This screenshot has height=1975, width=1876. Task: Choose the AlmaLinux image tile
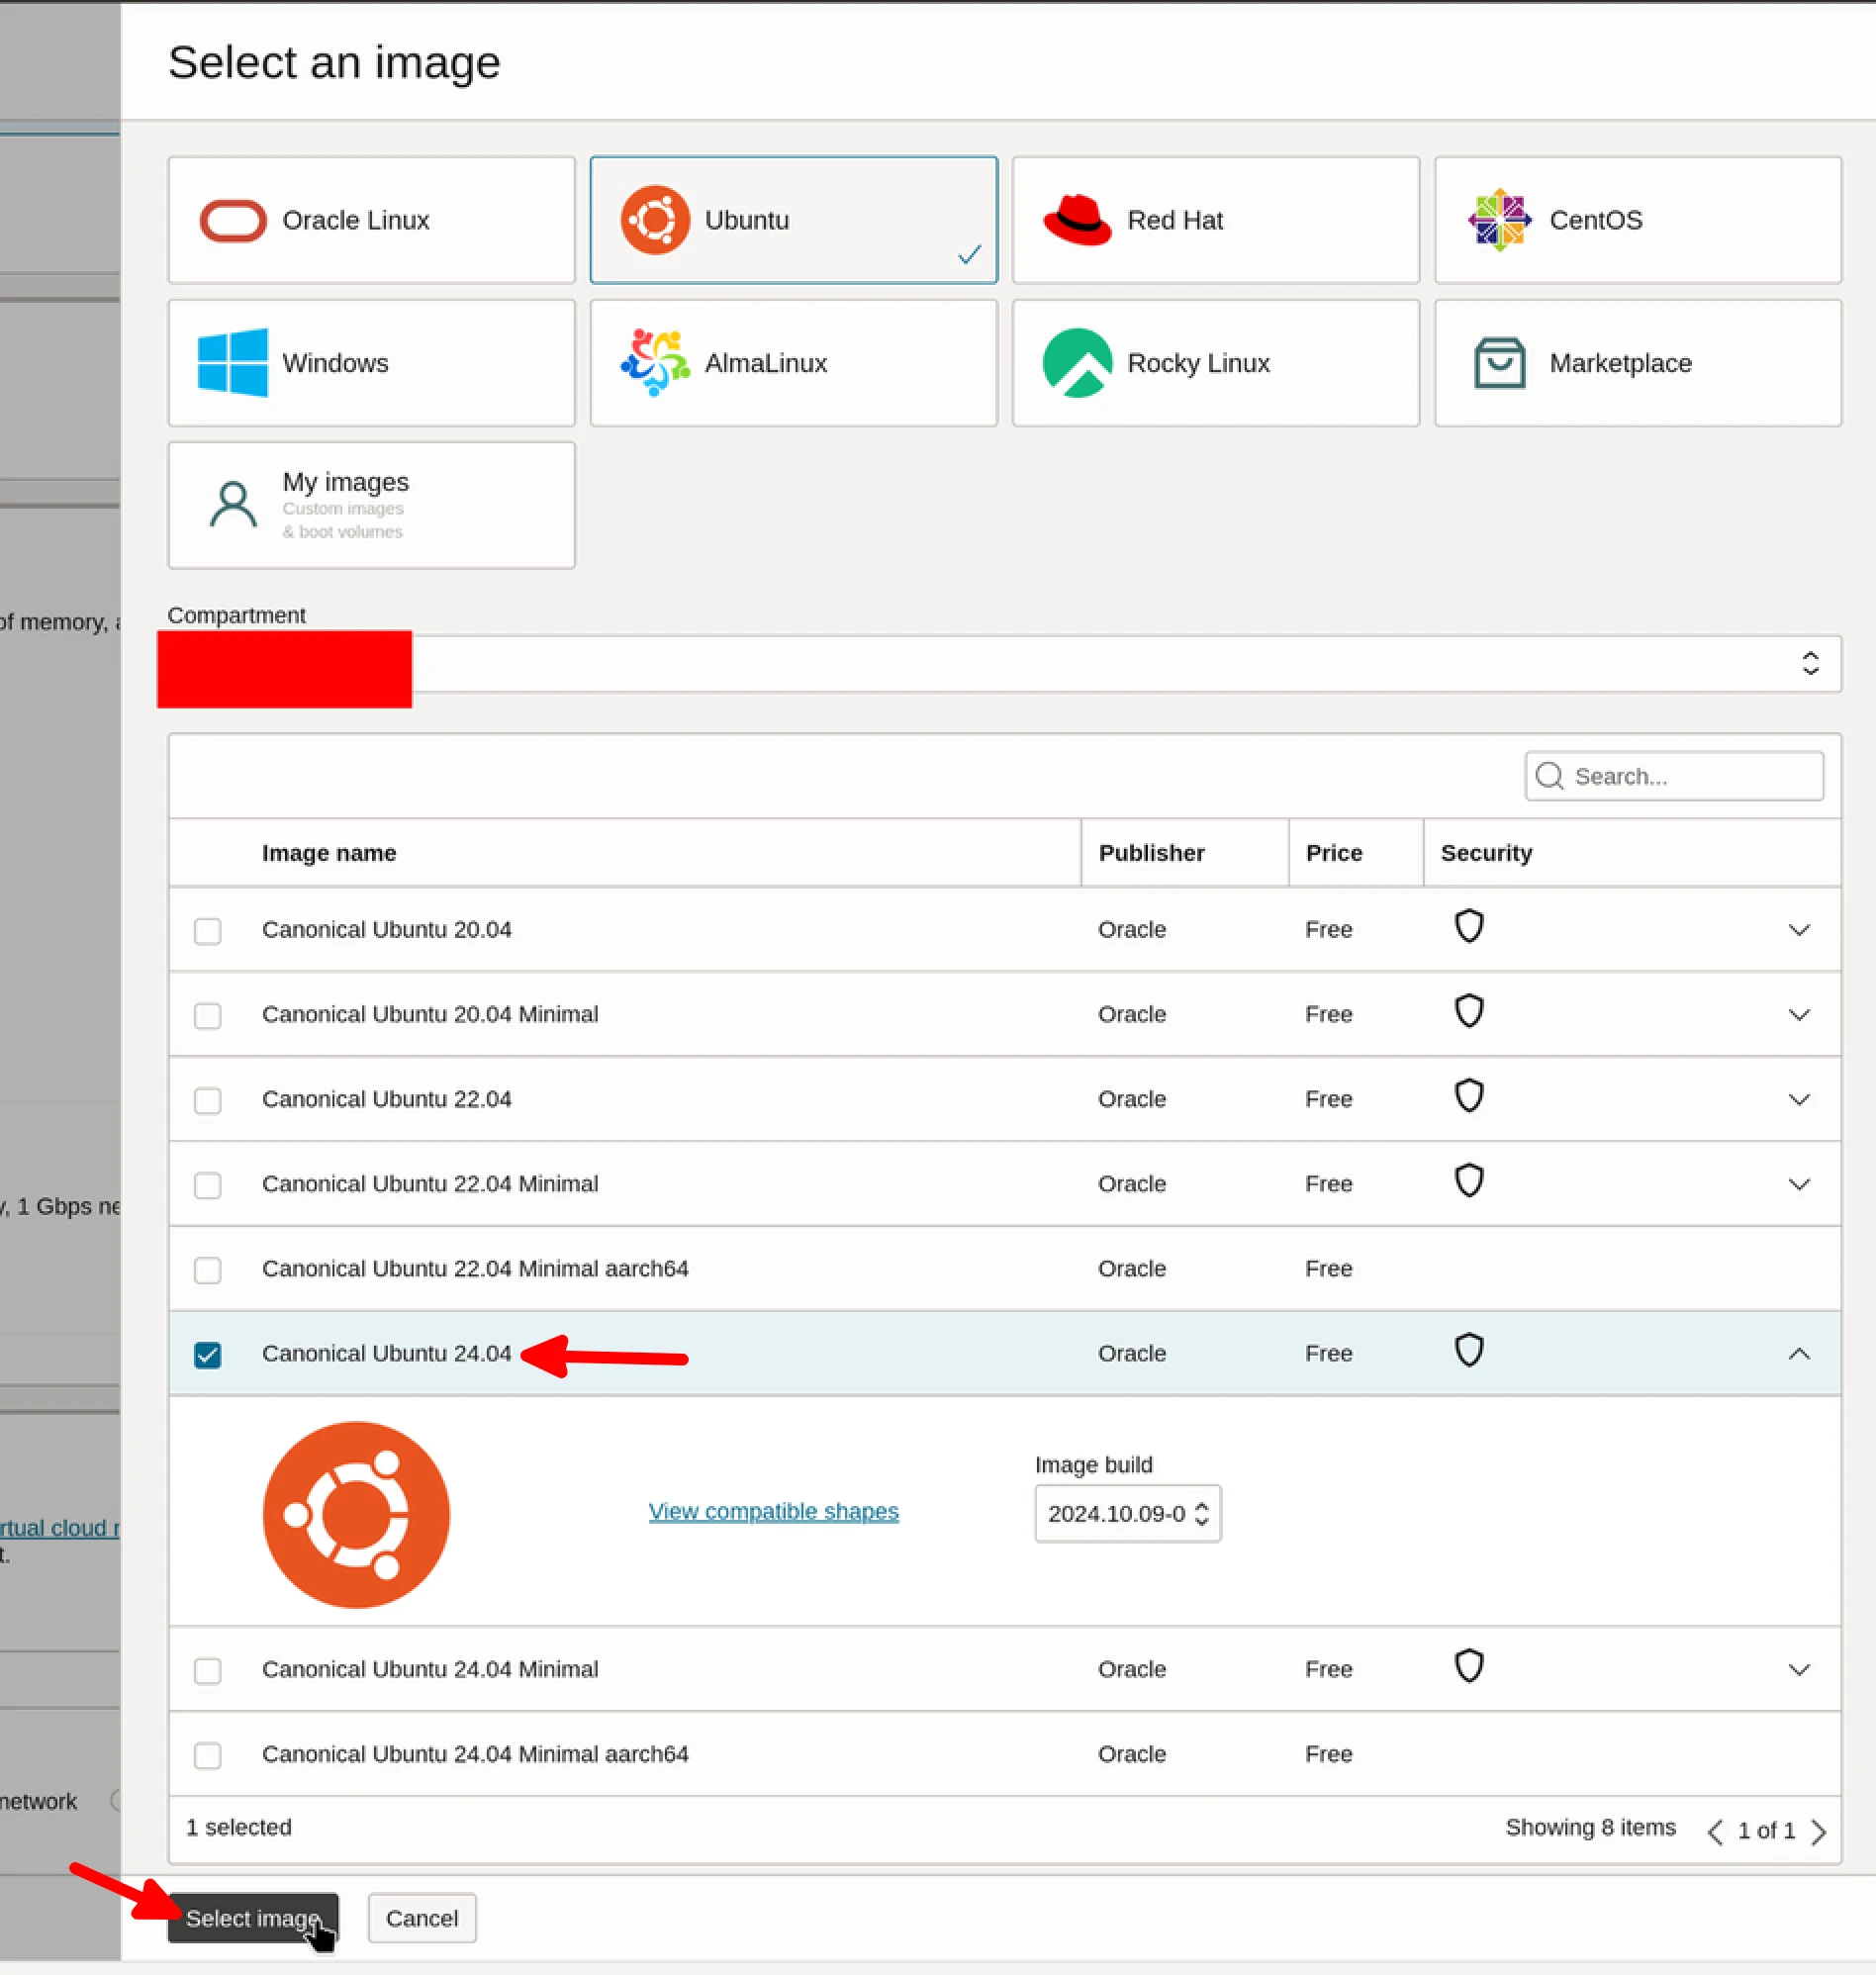pos(793,363)
